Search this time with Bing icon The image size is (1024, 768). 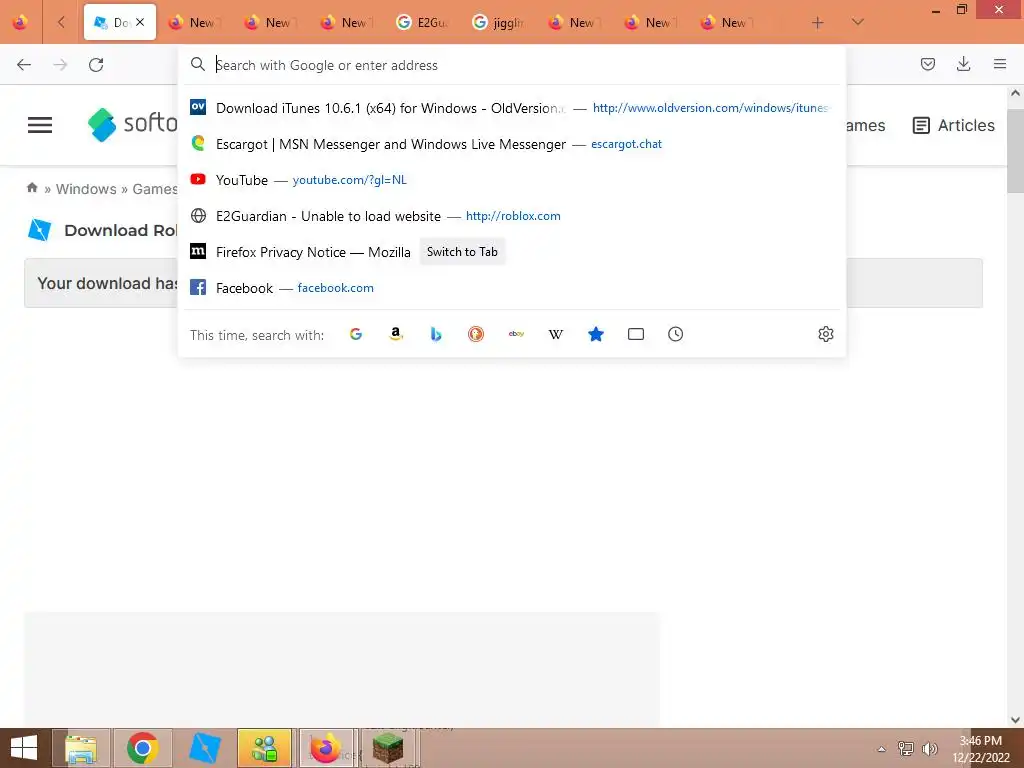436,334
